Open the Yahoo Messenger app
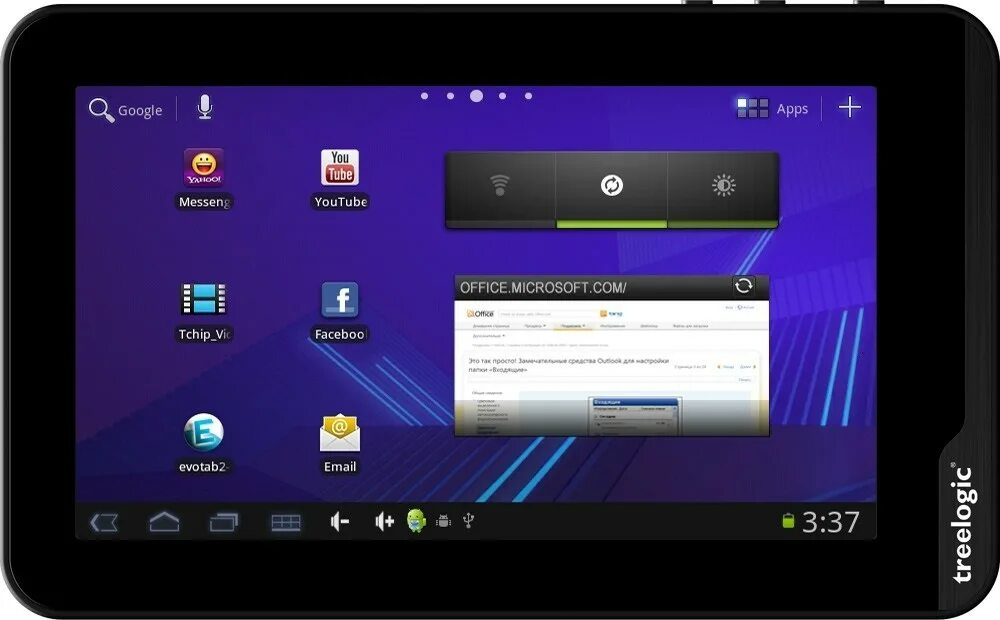The width and height of the screenshot is (1000, 620). pyautogui.click(x=204, y=179)
